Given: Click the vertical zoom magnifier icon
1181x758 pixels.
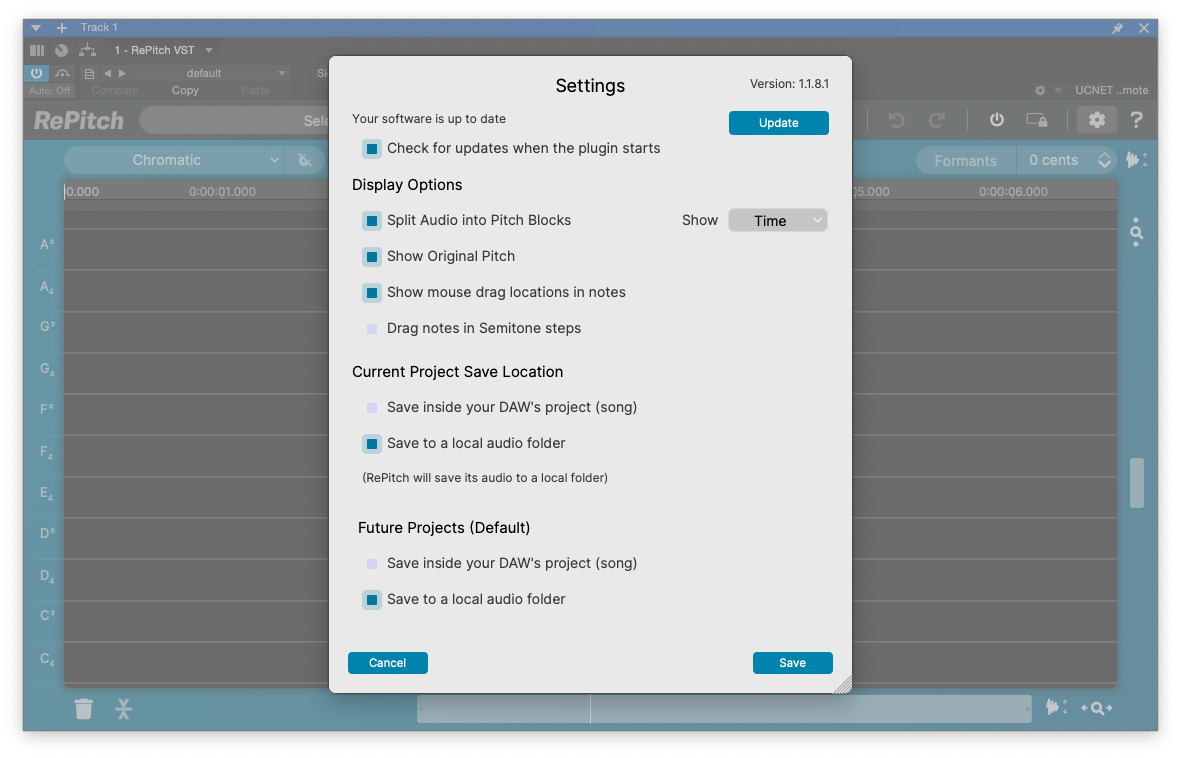Looking at the screenshot, I should [1137, 233].
